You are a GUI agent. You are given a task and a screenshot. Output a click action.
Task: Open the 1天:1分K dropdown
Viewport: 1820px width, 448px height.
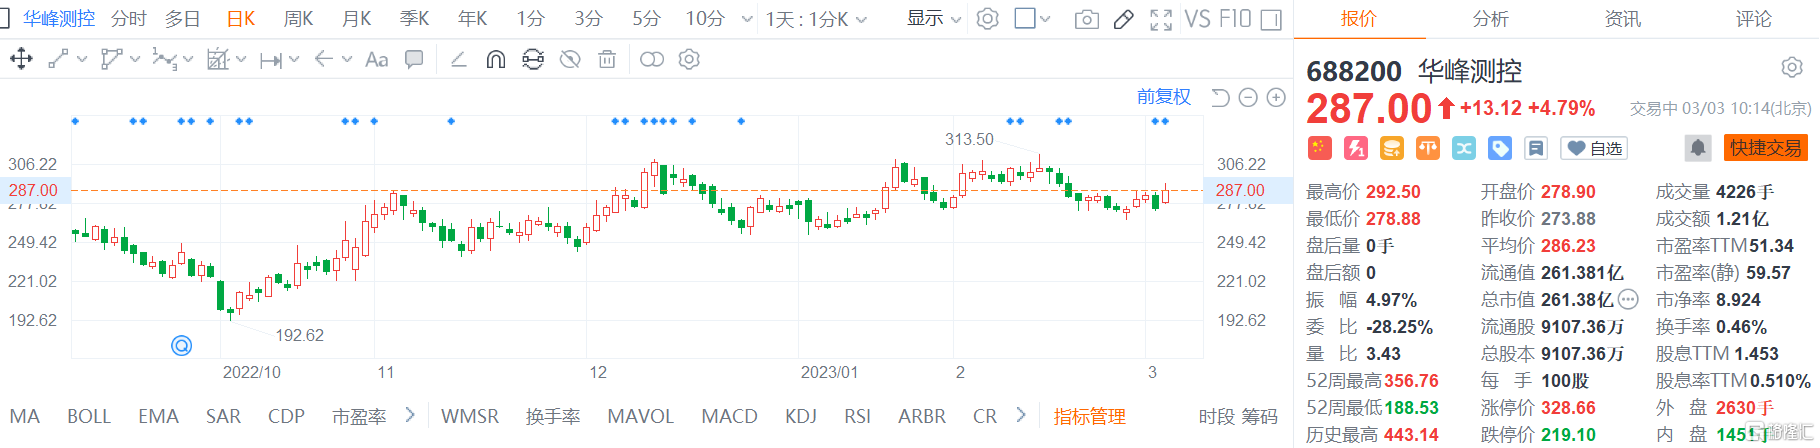[x=816, y=19]
